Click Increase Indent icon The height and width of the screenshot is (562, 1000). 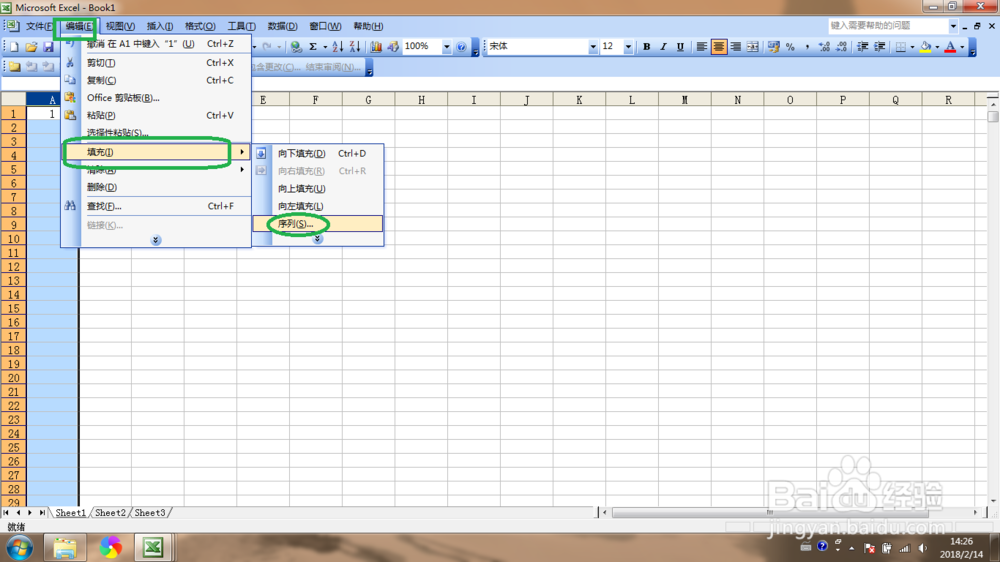pos(879,47)
